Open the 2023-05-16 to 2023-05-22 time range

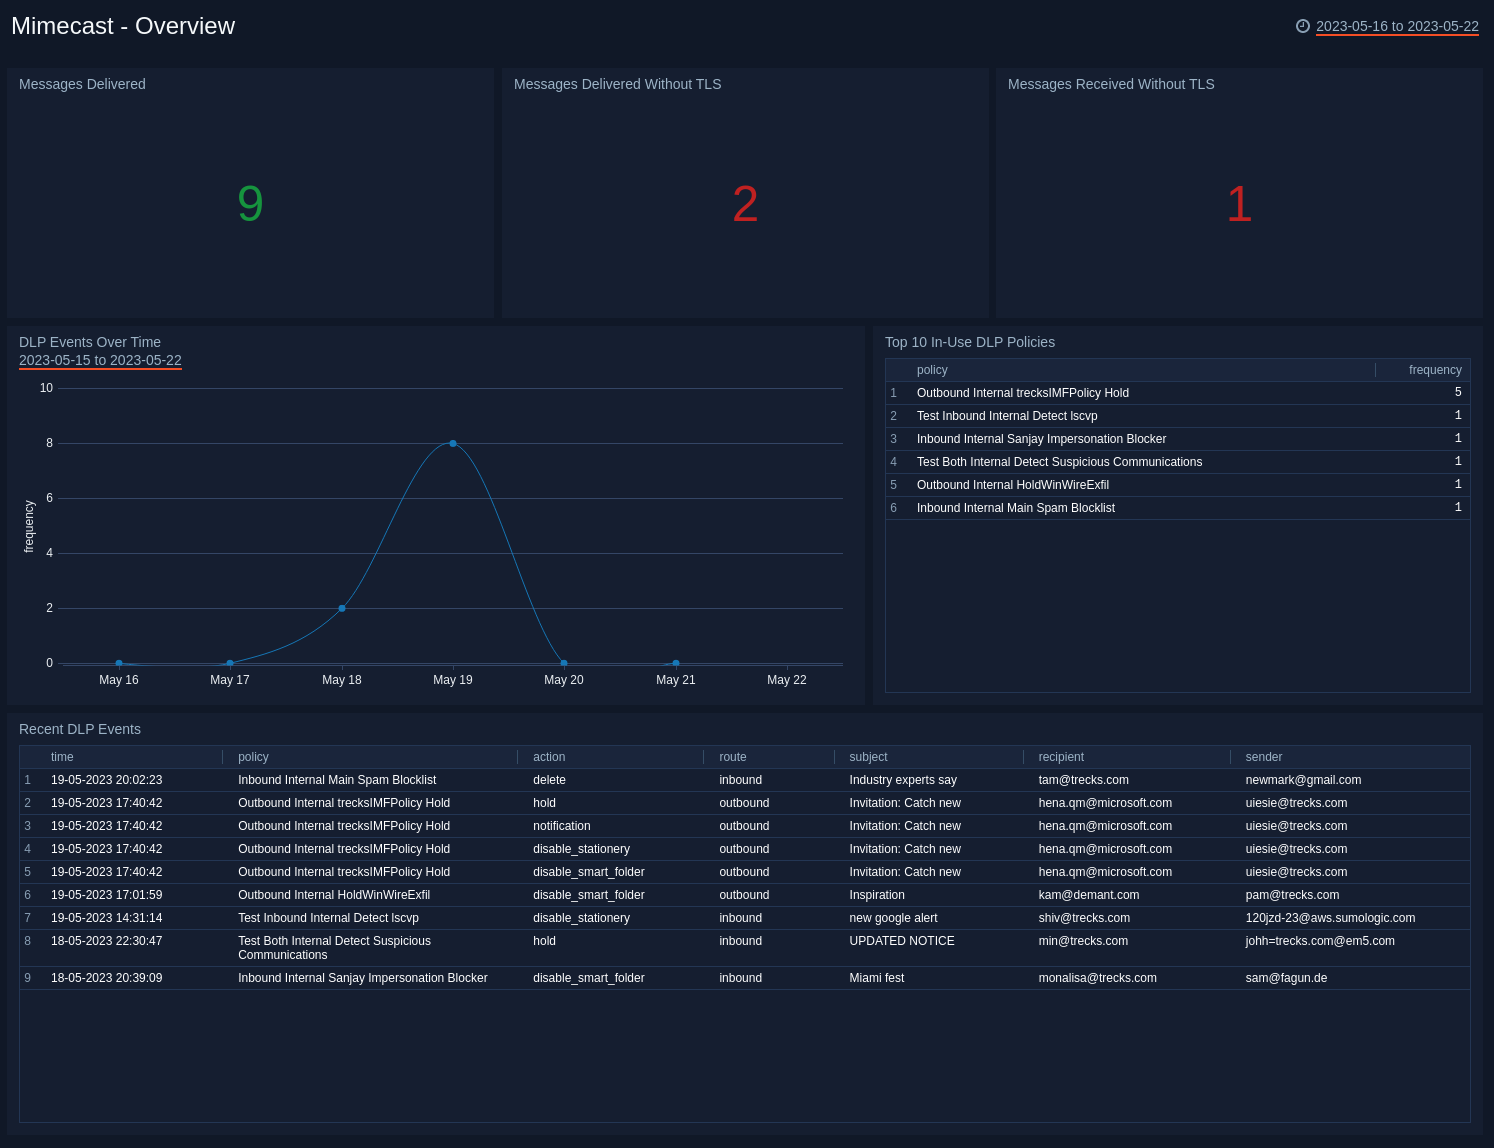click(x=1397, y=26)
